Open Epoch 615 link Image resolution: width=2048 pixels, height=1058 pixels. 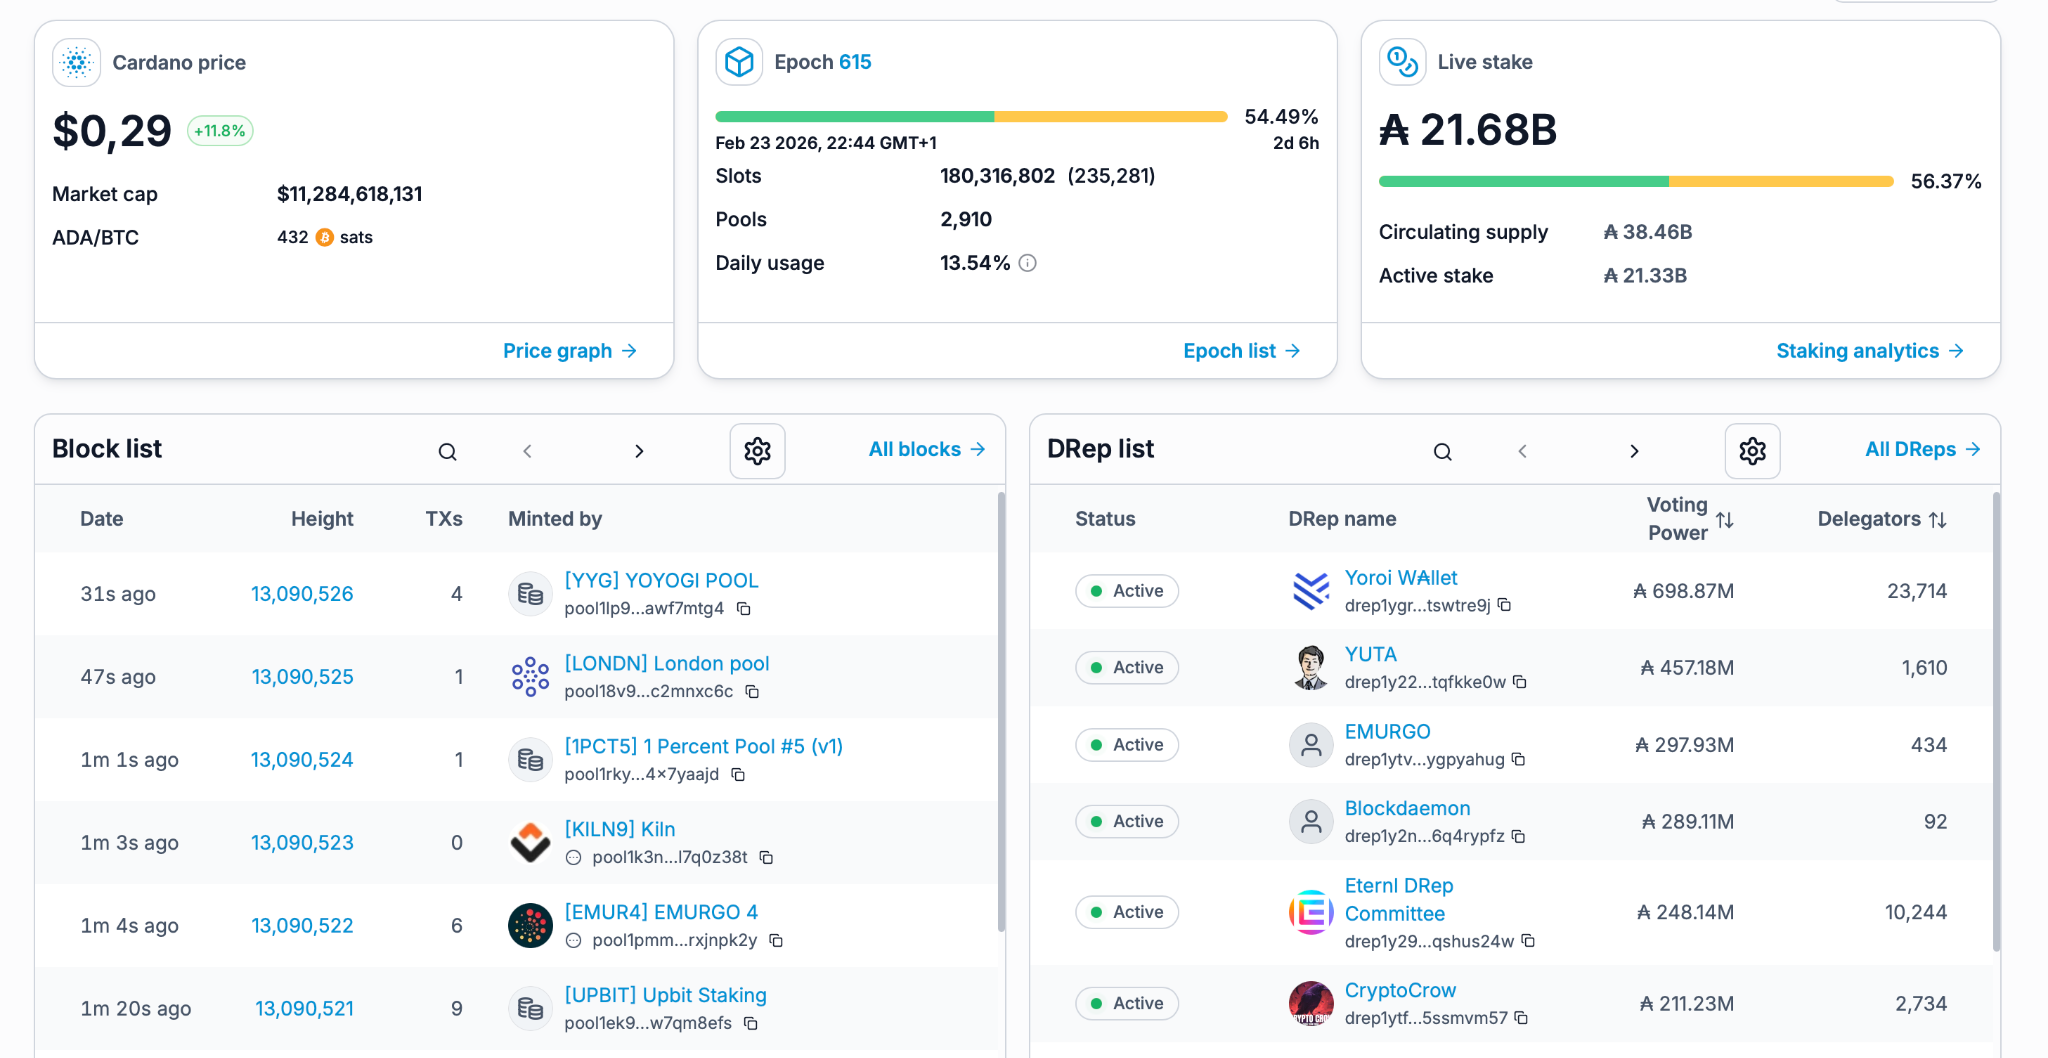pos(855,62)
